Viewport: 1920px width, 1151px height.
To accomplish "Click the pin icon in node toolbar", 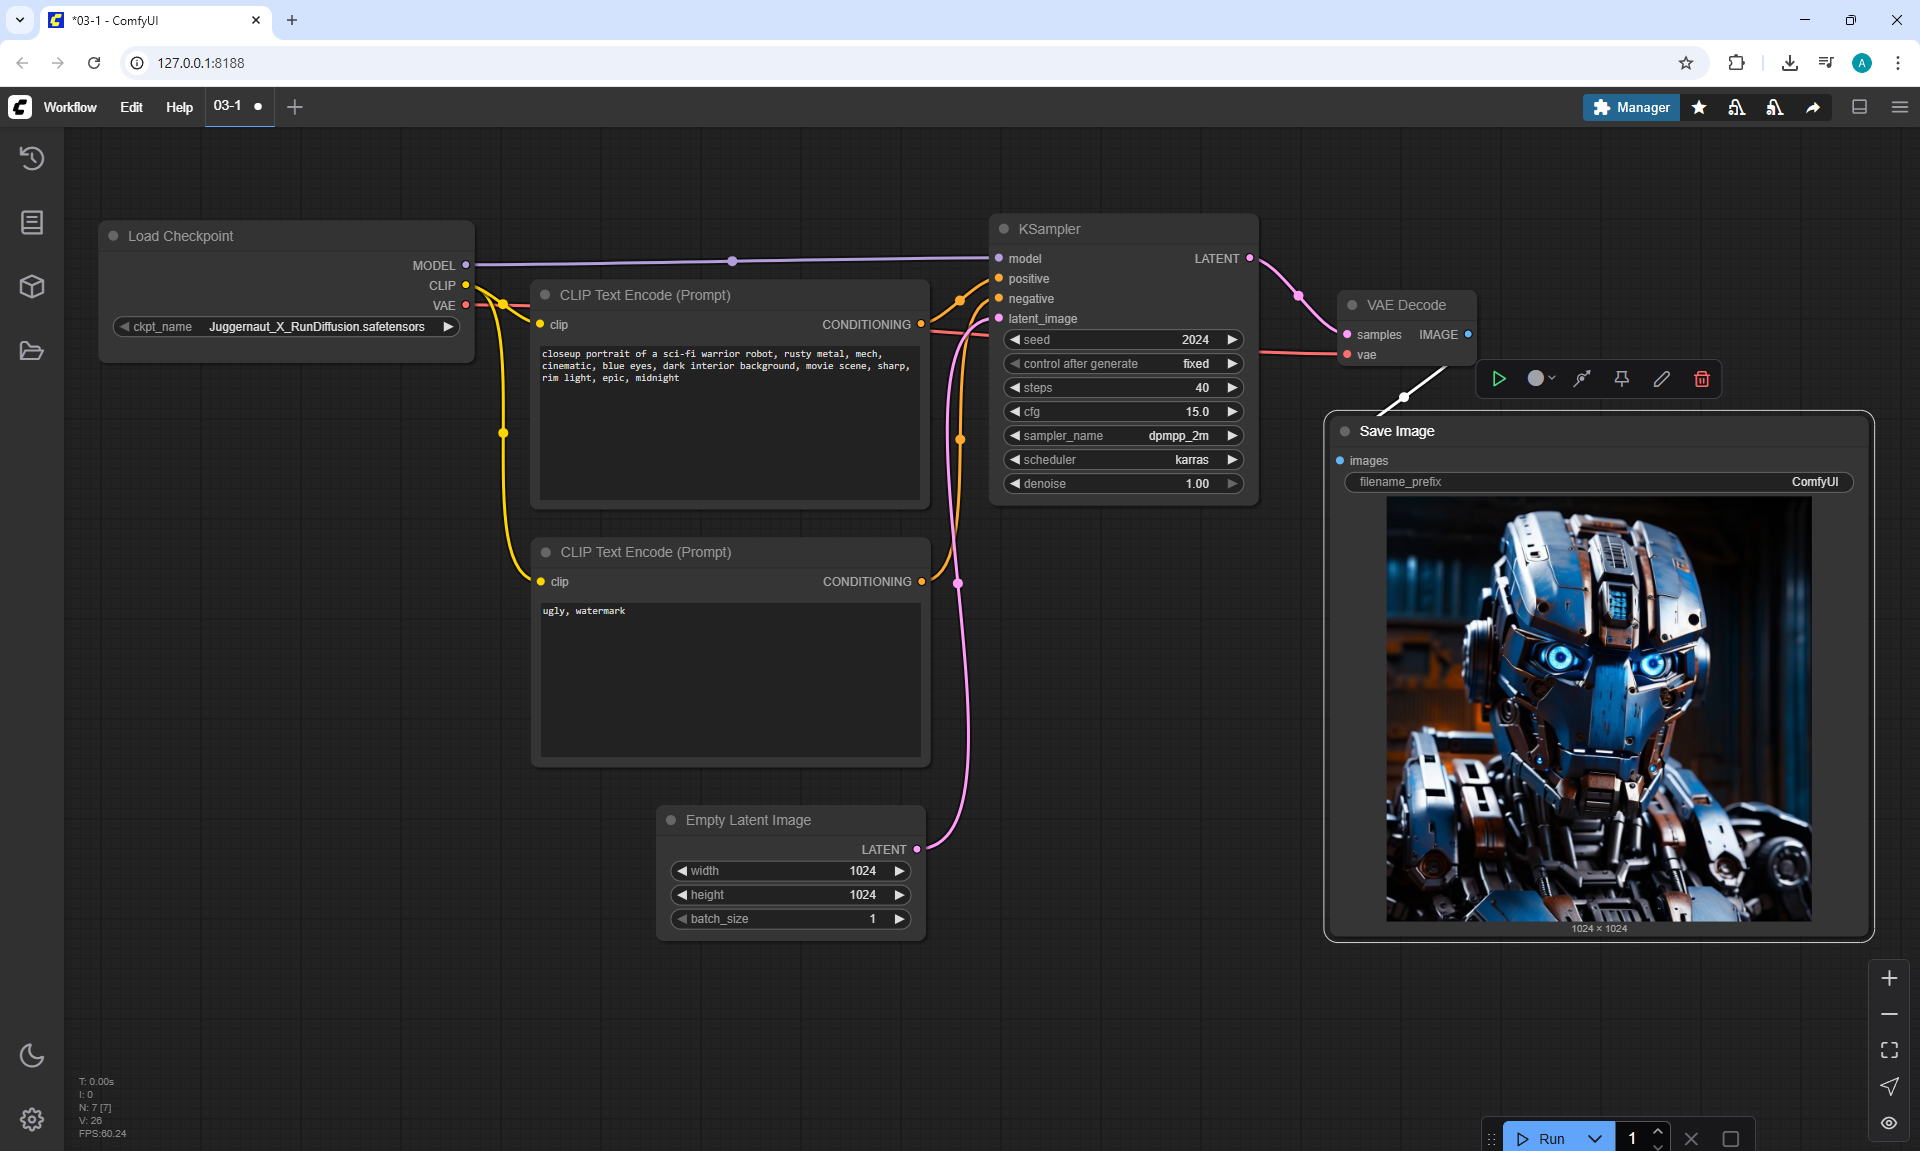I will pos(1621,379).
